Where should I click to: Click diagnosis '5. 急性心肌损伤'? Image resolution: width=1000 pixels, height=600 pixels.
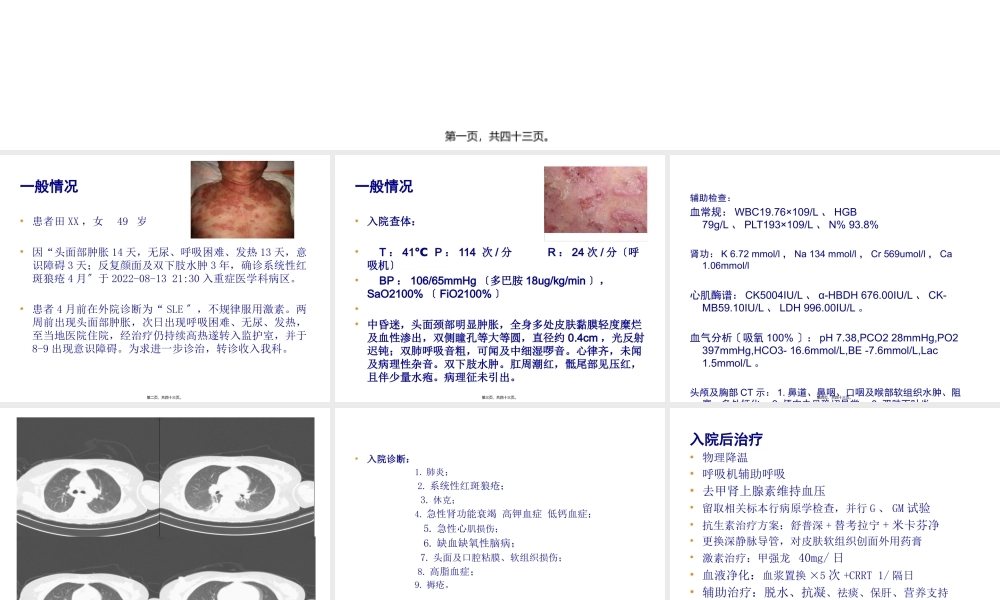coord(460,529)
